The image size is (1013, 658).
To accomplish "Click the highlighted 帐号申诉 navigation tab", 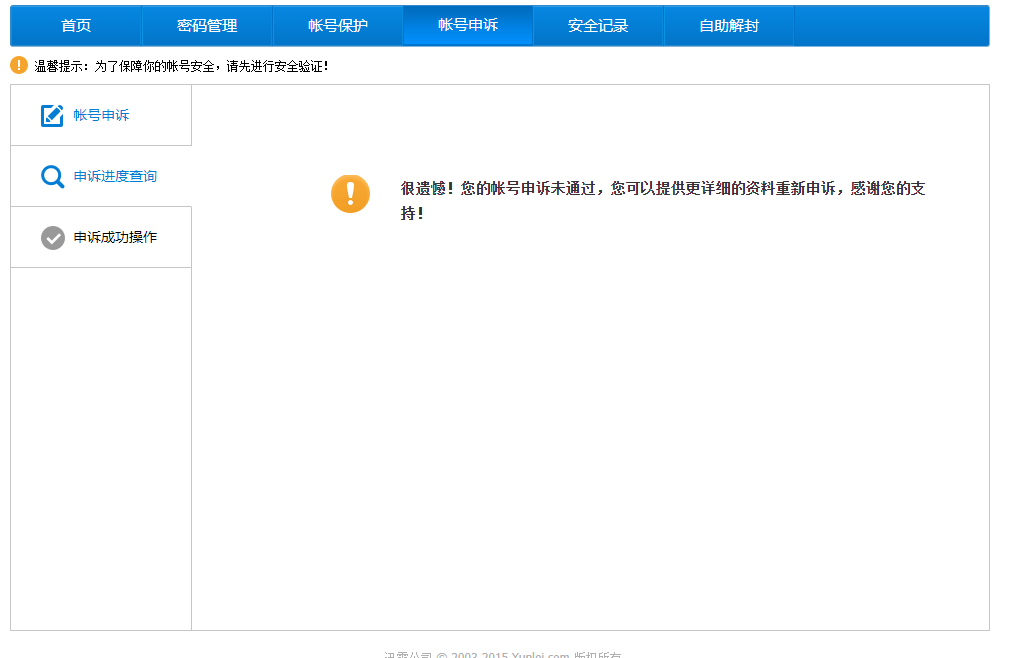I will coord(467,25).
